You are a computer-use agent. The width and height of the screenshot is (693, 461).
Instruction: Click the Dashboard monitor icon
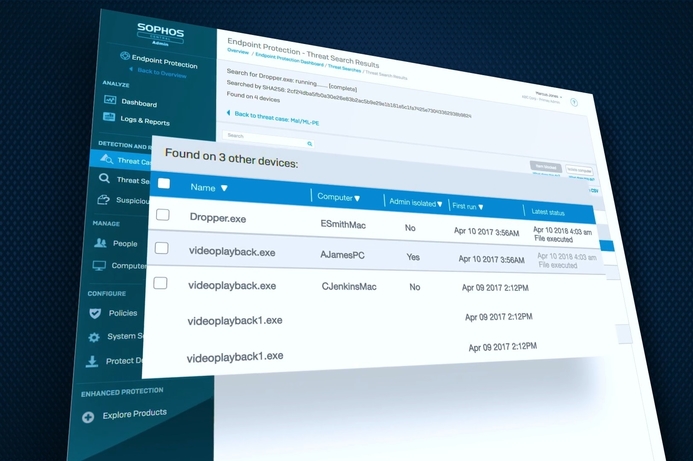(110, 99)
